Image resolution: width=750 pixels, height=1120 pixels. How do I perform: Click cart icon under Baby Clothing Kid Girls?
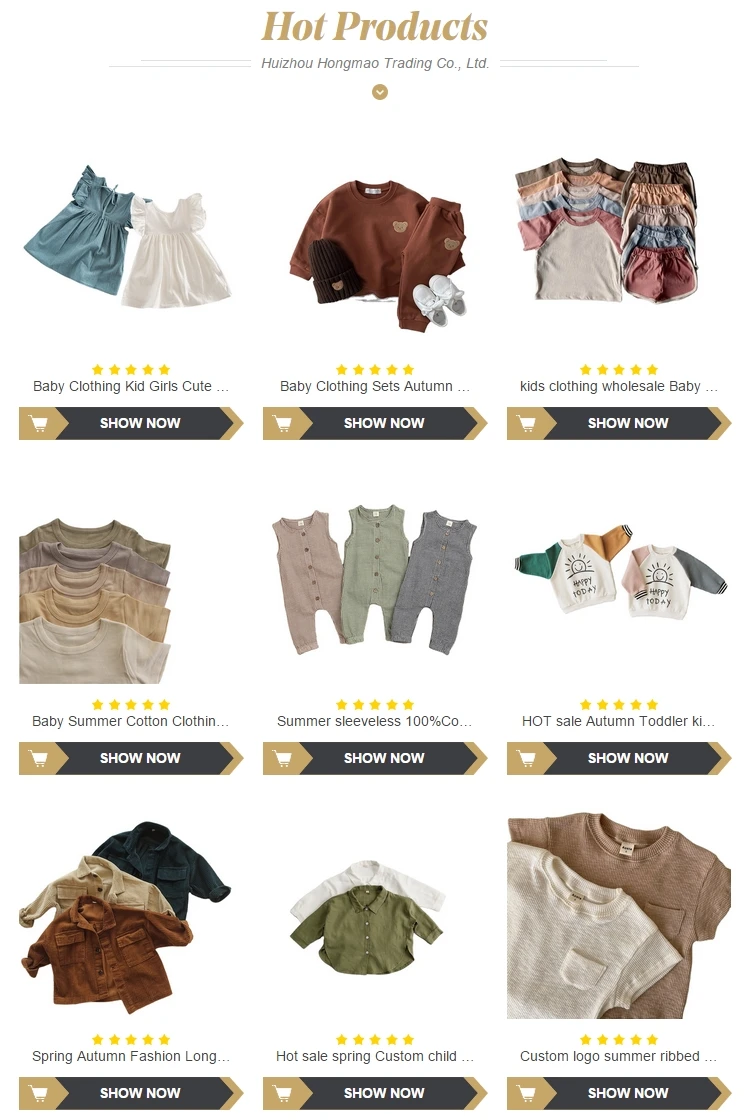(39, 424)
